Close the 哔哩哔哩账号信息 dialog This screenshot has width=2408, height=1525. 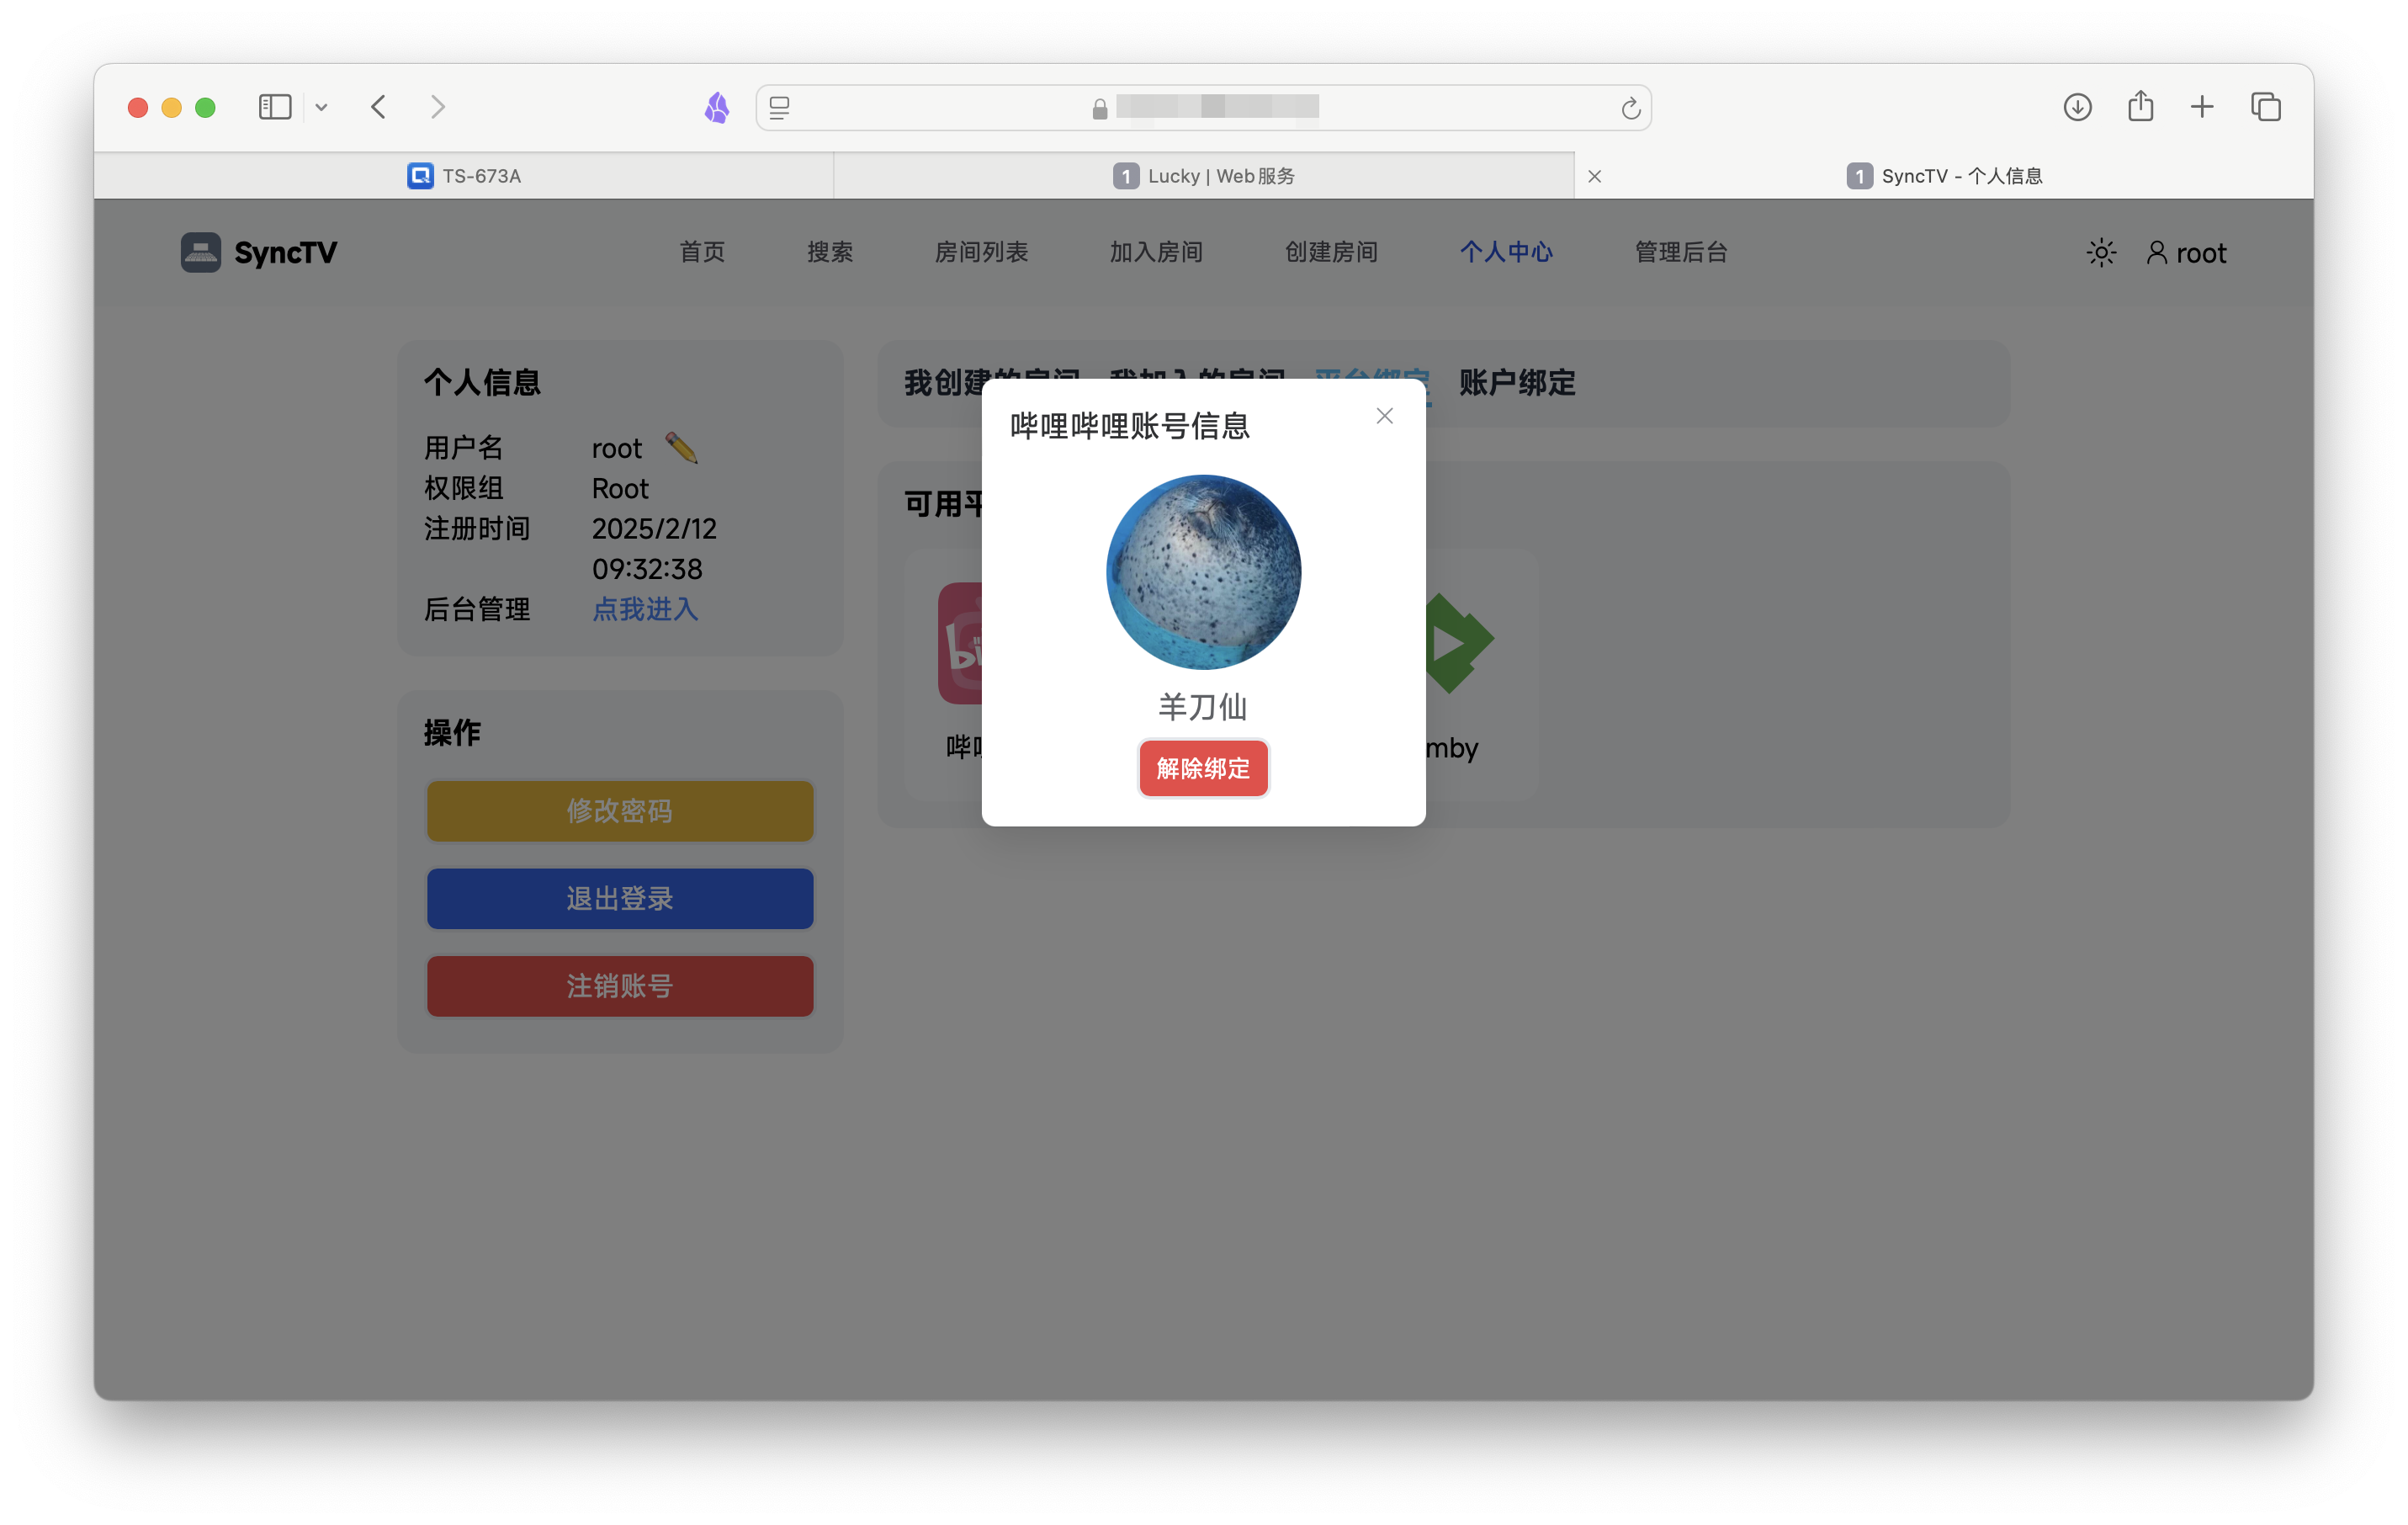[1384, 416]
